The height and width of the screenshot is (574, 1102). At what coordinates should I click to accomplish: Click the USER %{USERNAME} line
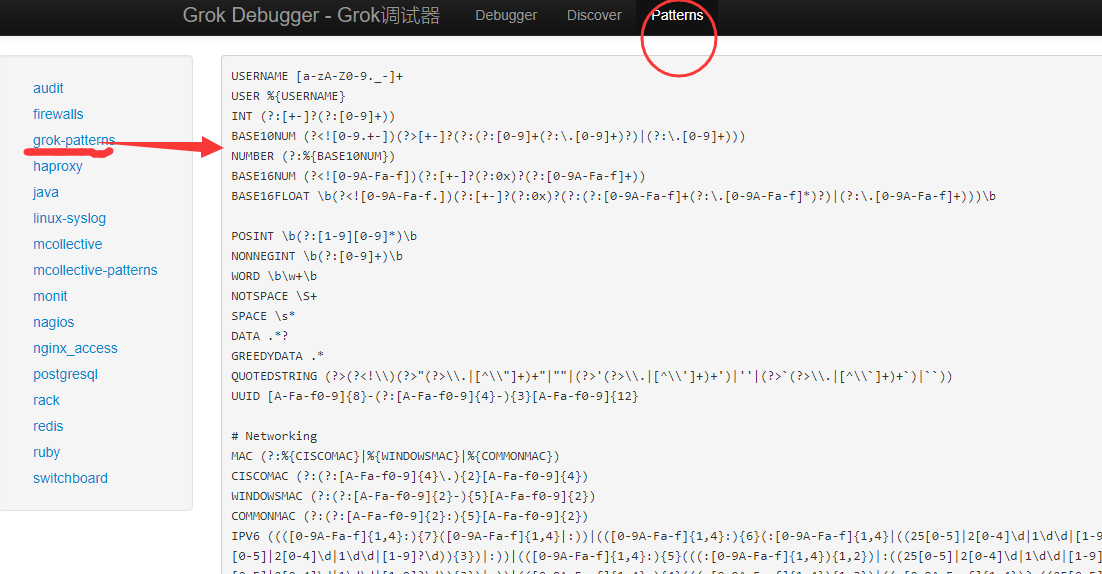click(288, 96)
